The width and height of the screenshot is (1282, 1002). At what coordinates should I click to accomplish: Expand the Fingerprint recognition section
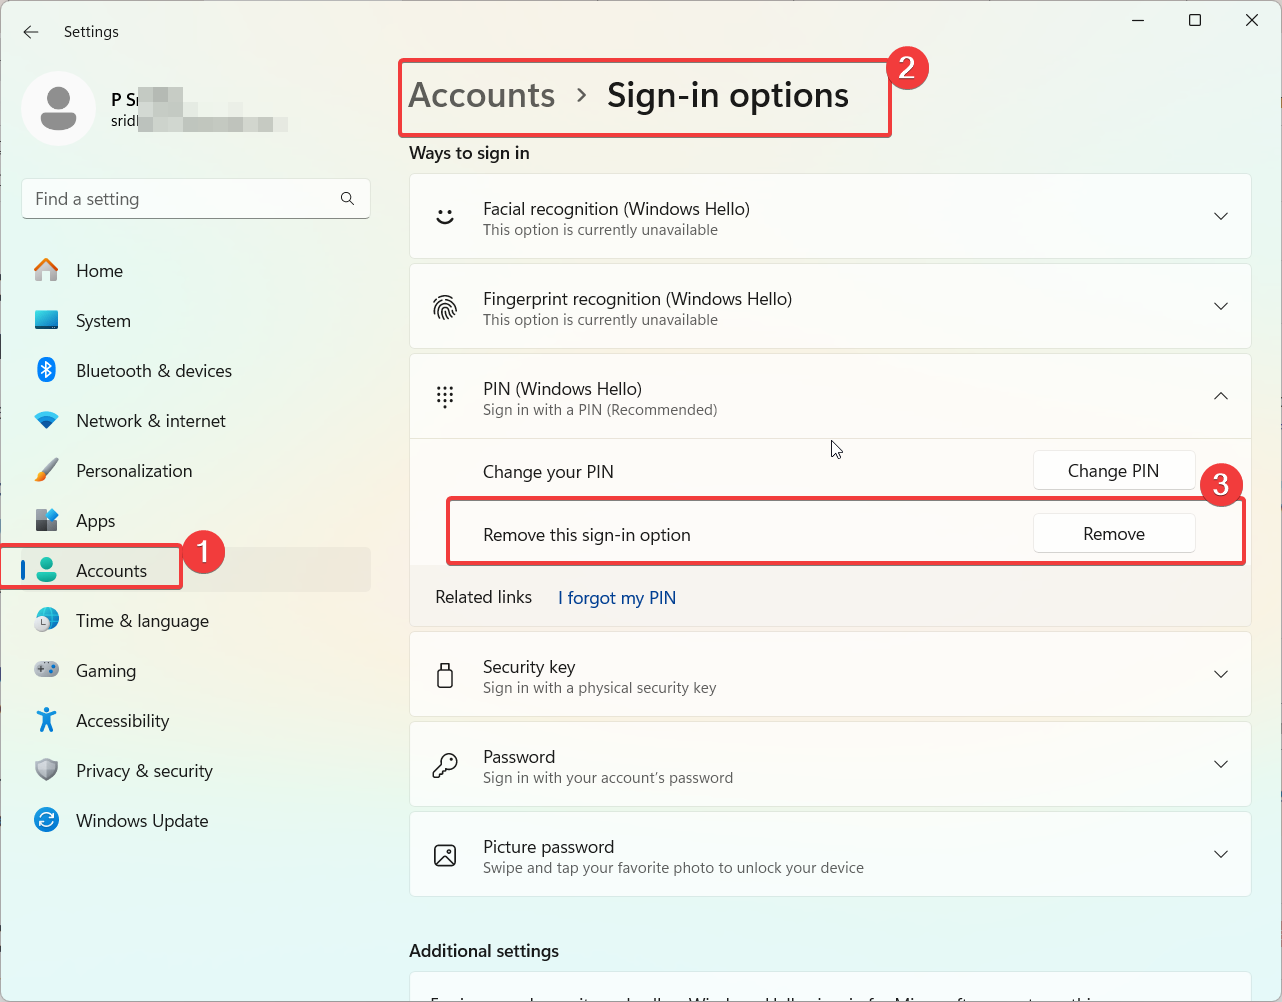point(1220,306)
